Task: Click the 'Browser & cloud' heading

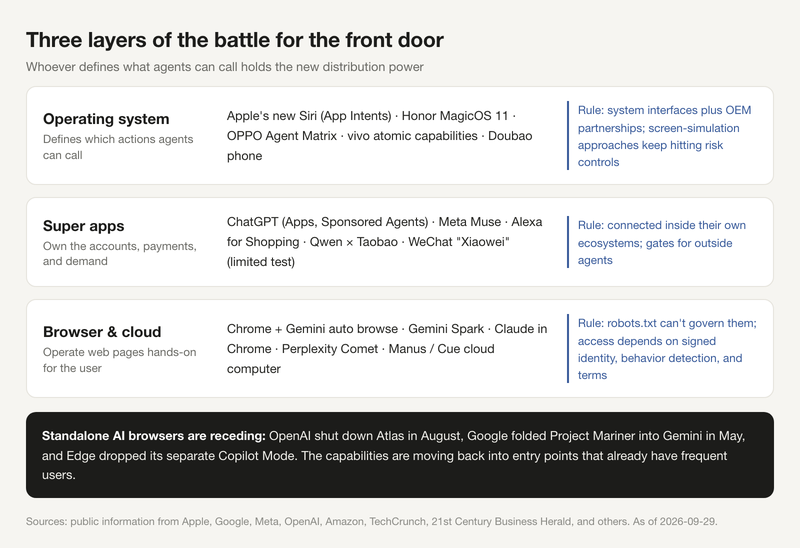Action: tap(102, 332)
